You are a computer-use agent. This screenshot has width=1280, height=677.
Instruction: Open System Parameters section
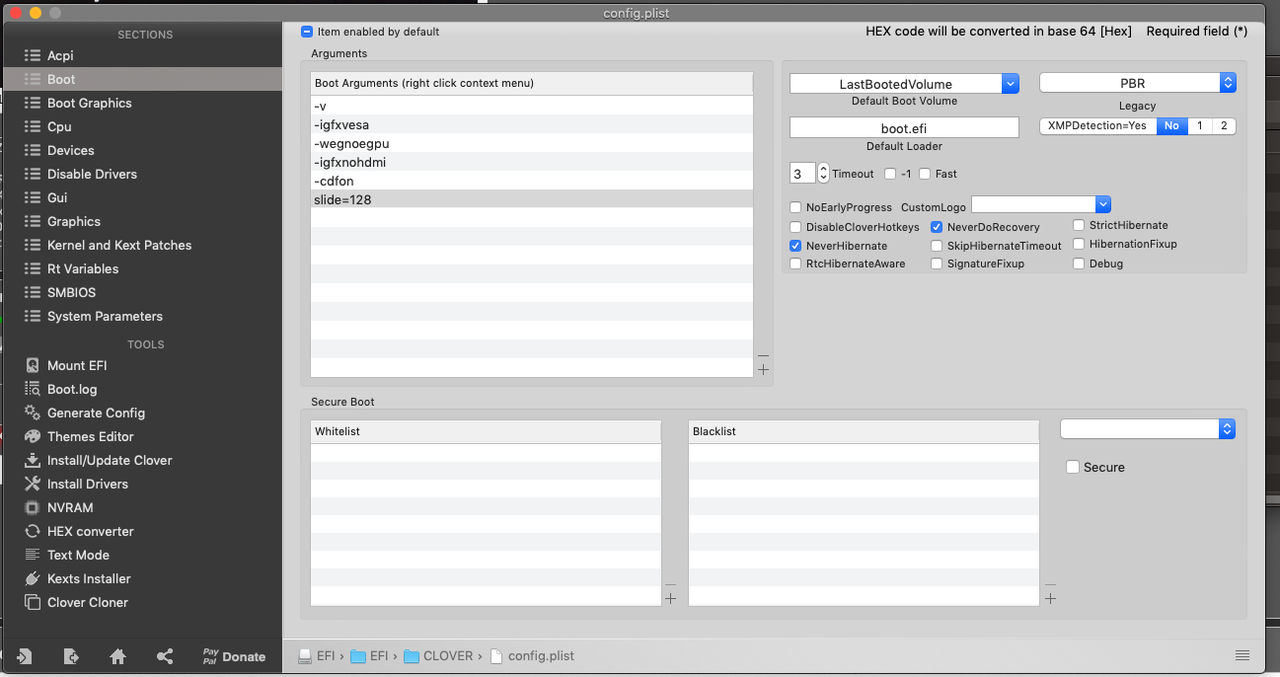coord(104,316)
